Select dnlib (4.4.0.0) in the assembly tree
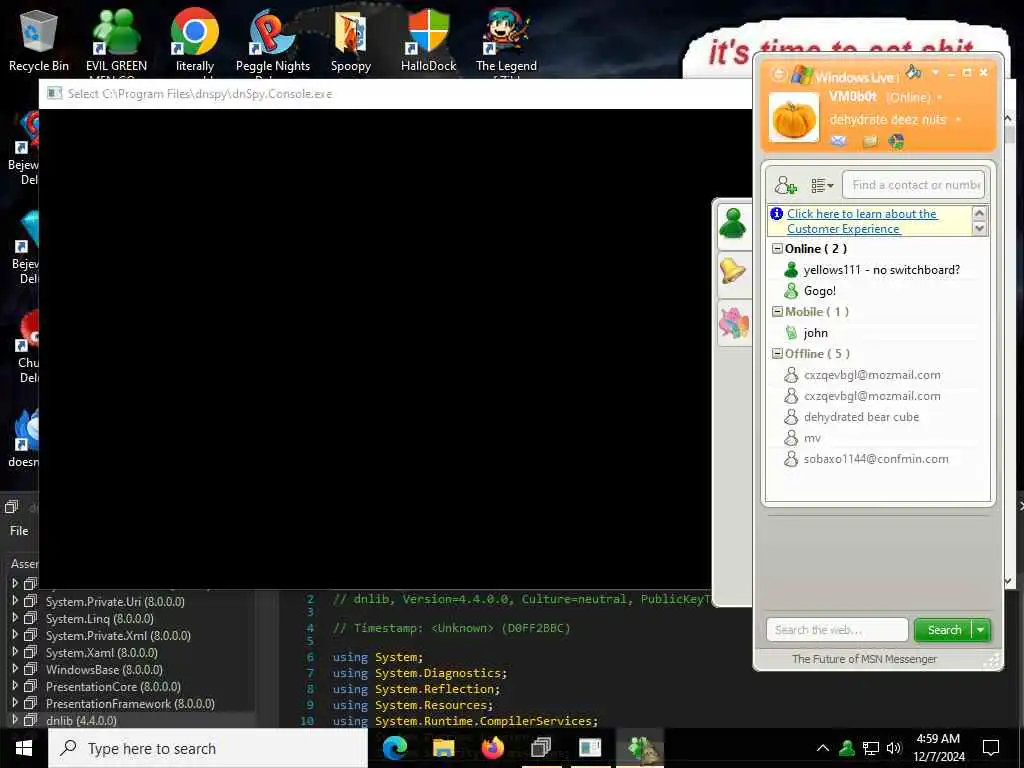The image size is (1024, 768). pyautogui.click(x=81, y=720)
